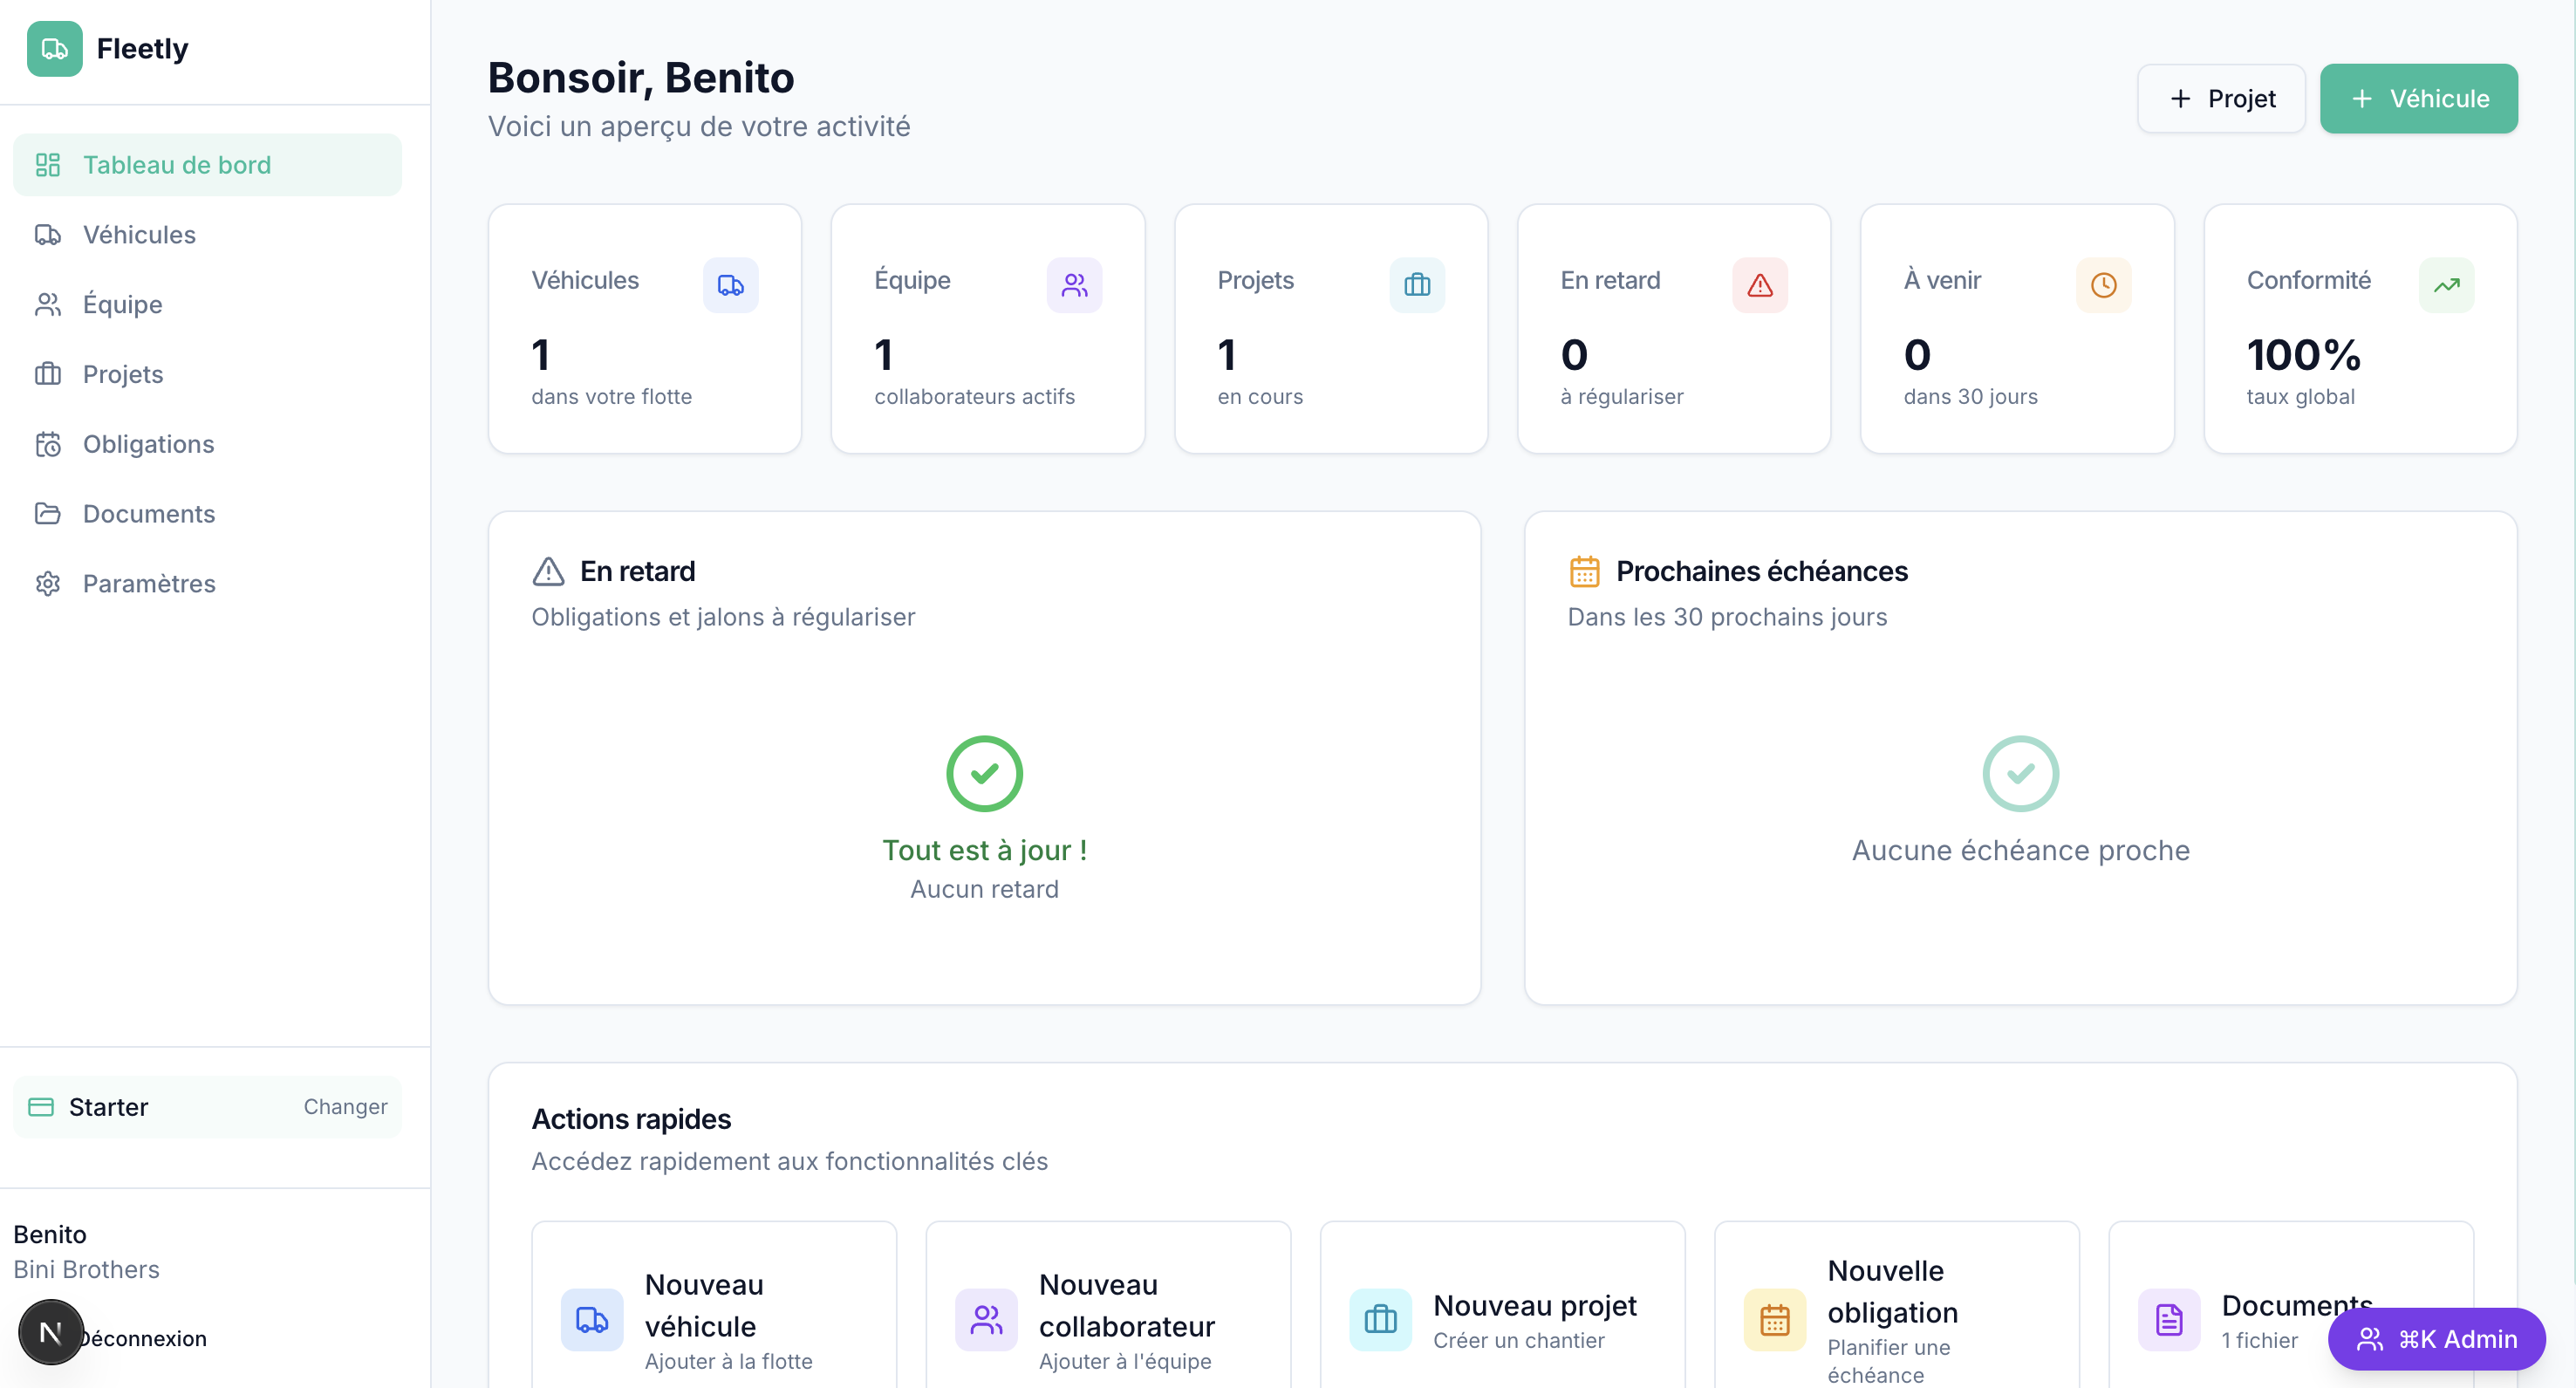The height and width of the screenshot is (1388, 2576).
Task: Click the calendar icon beside Prochaines échéances
Action: tap(1585, 570)
